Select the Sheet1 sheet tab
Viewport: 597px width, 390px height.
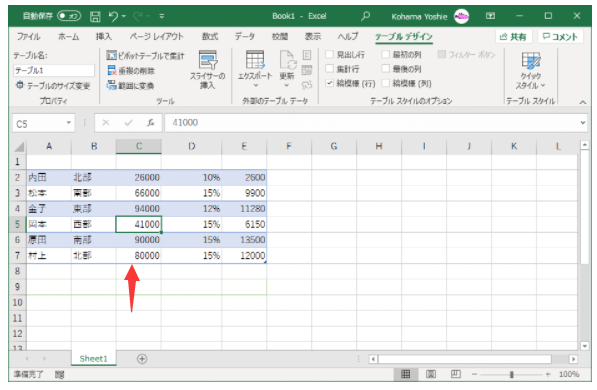point(94,359)
